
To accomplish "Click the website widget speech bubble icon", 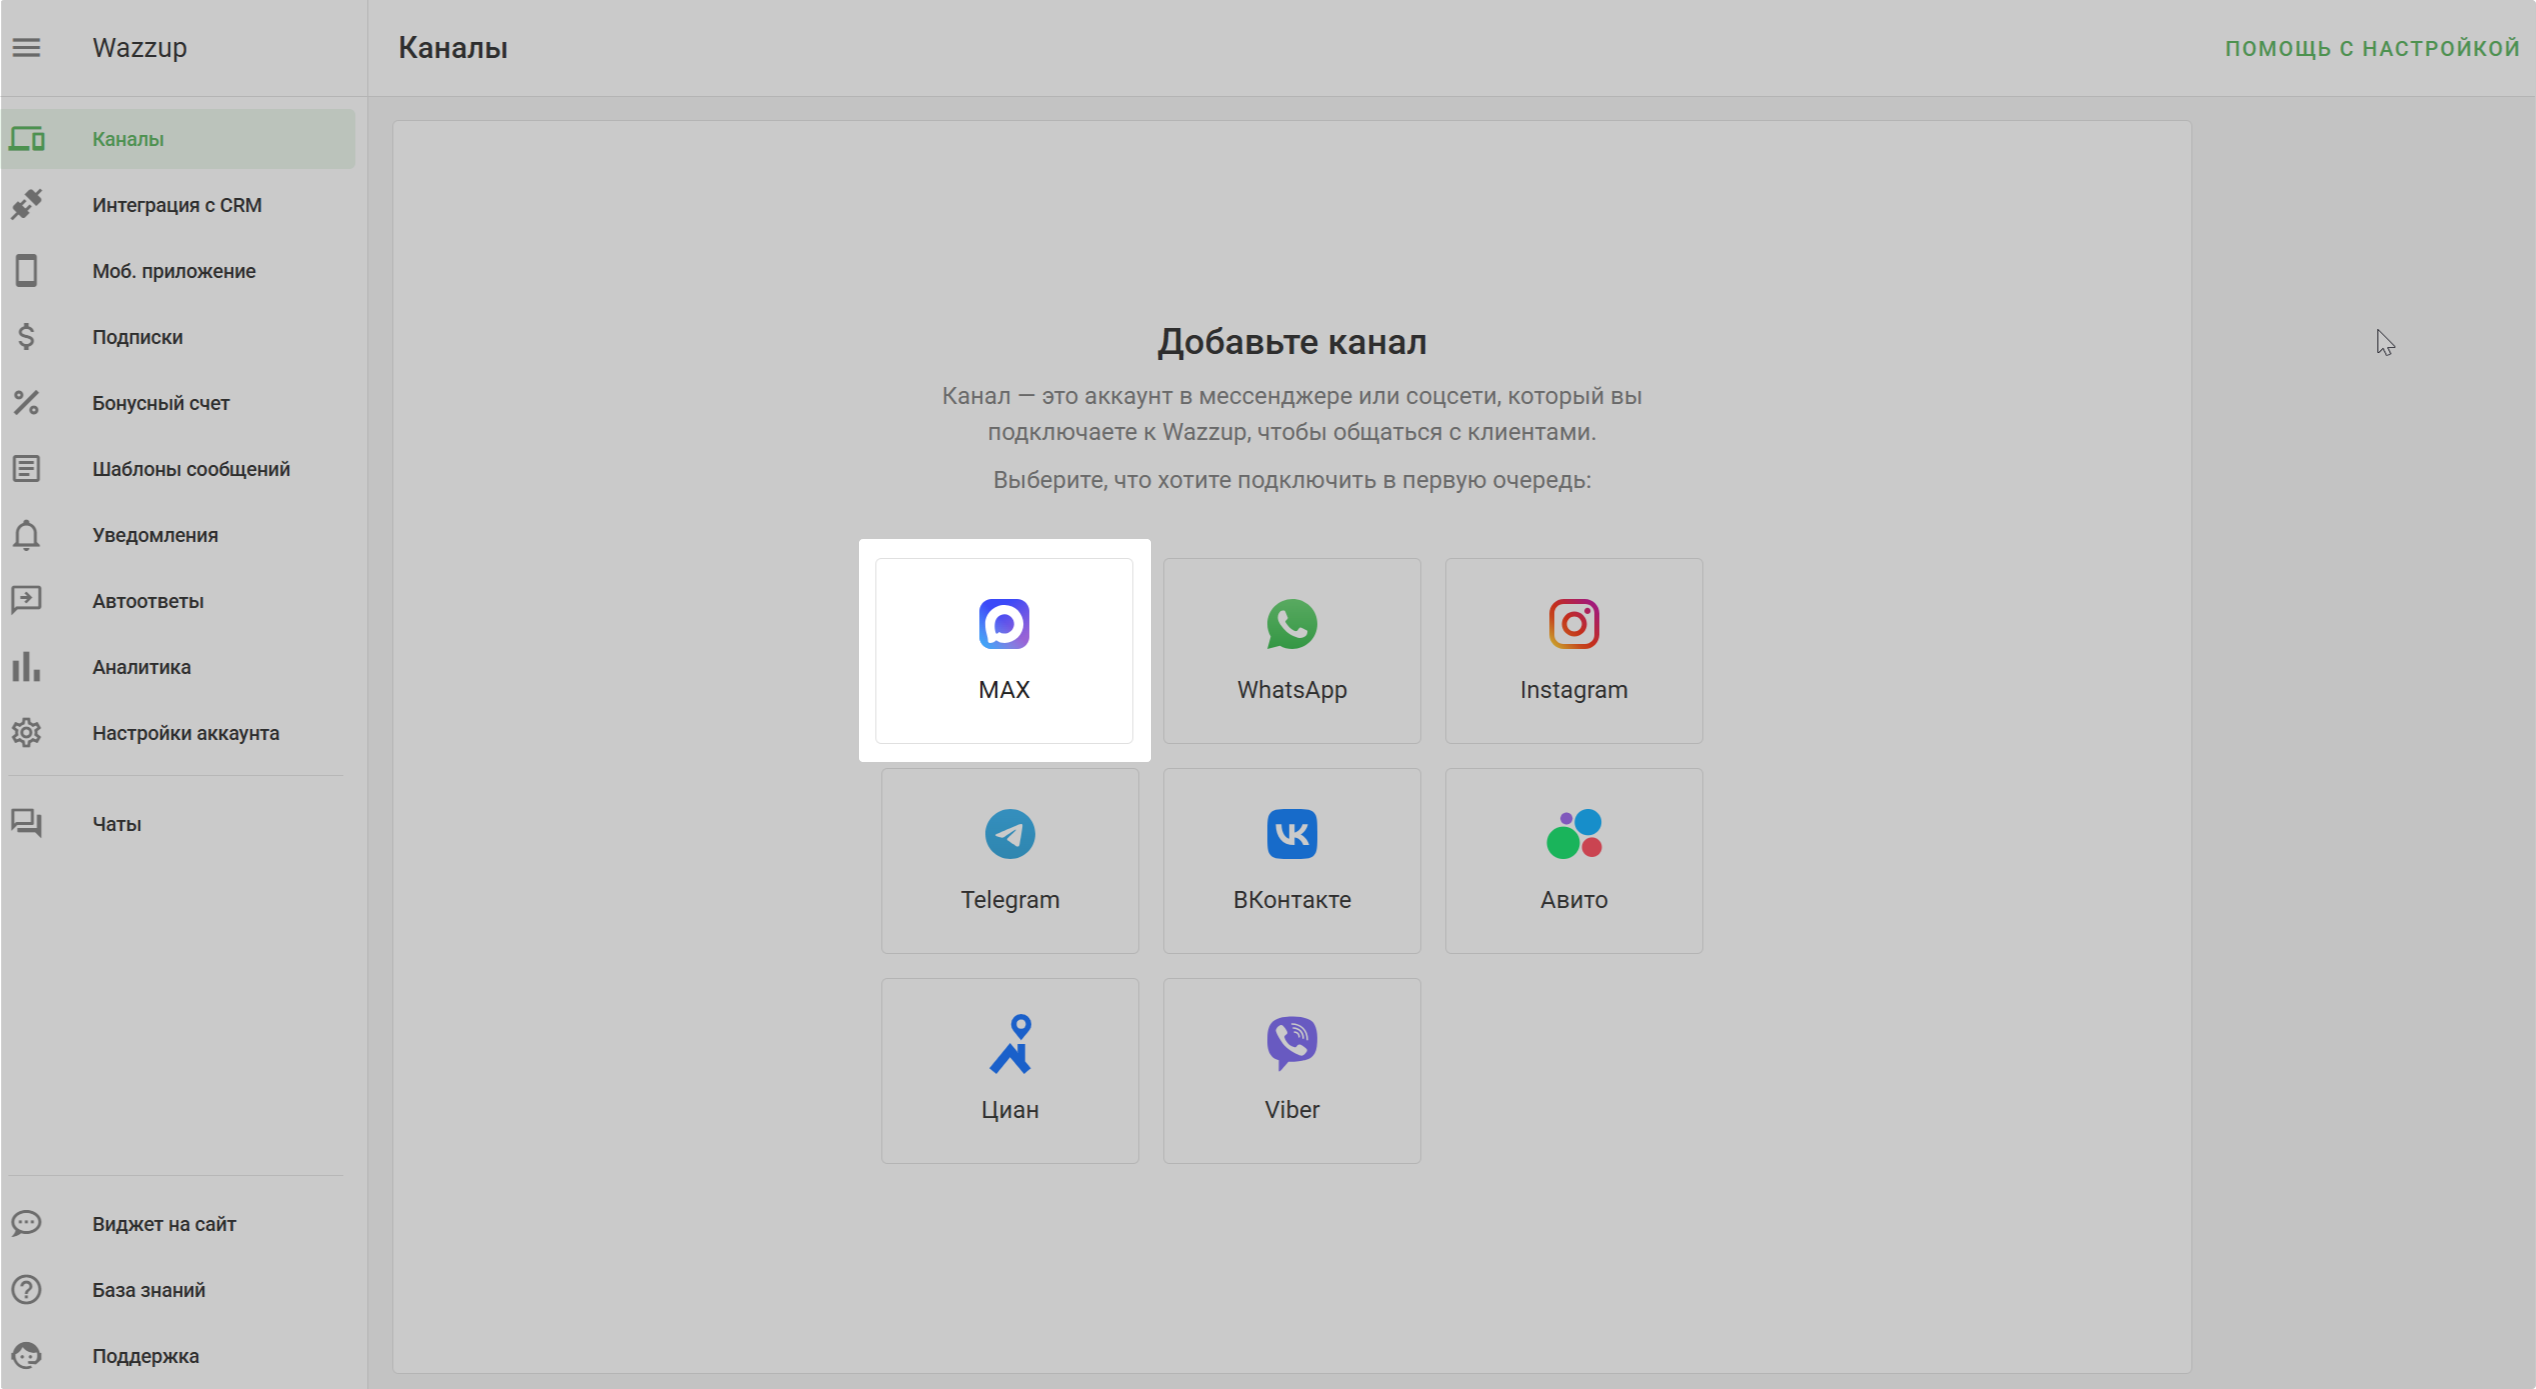I will point(27,1224).
